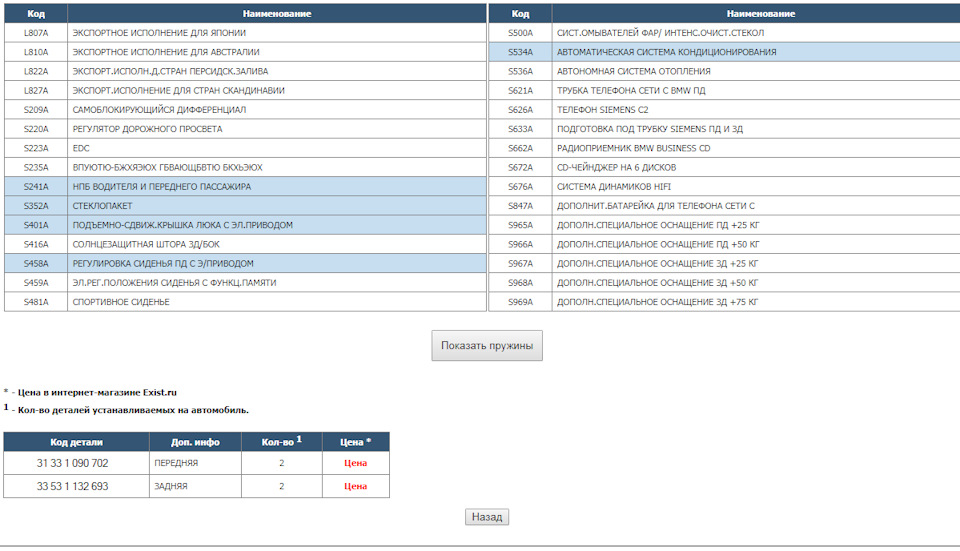Click ДОПОЛН.СПЕЦИАЛЬНОЕ ОСНАЩЕНИЕ ЗД +75 КГ

[724, 302]
